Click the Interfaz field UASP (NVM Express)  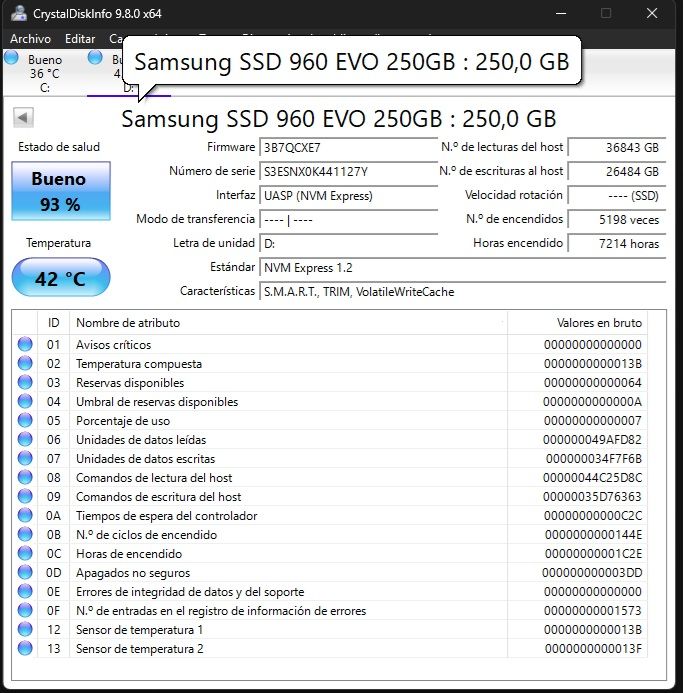(x=348, y=195)
